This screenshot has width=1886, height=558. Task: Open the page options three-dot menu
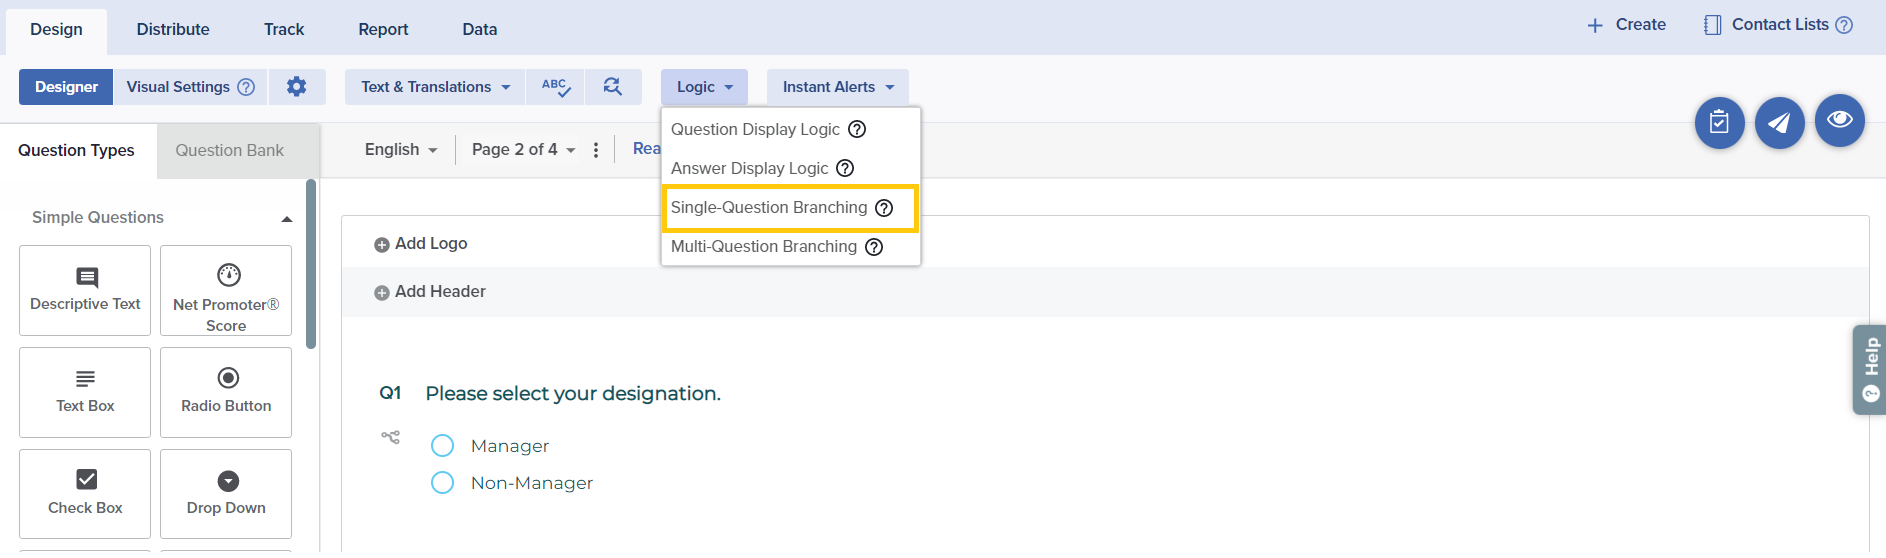click(596, 150)
